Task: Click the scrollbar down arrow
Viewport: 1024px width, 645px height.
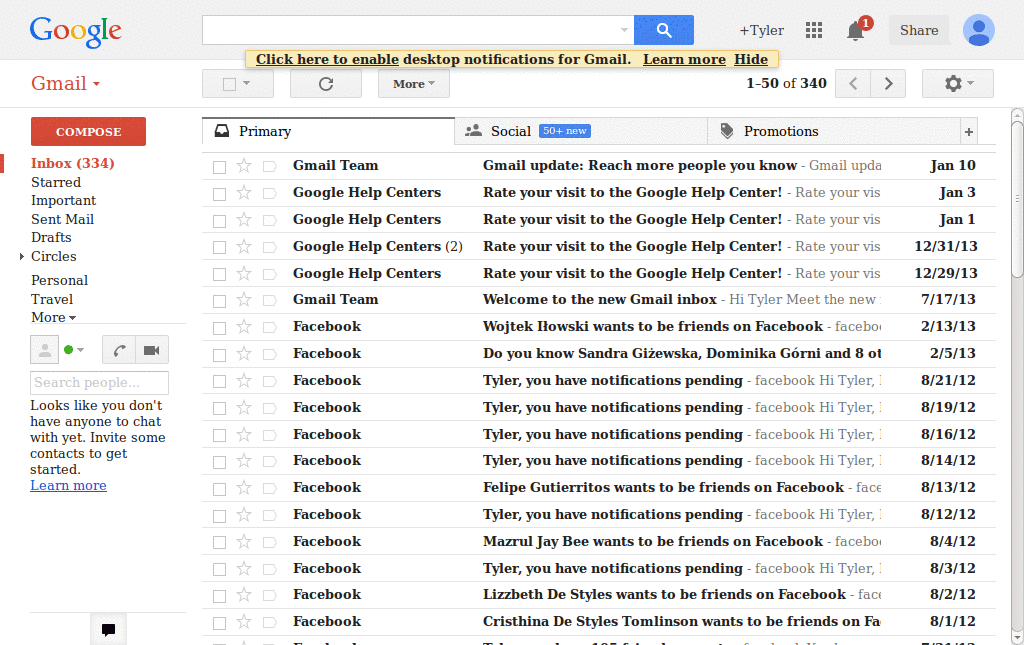Action: click(1017, 638)
